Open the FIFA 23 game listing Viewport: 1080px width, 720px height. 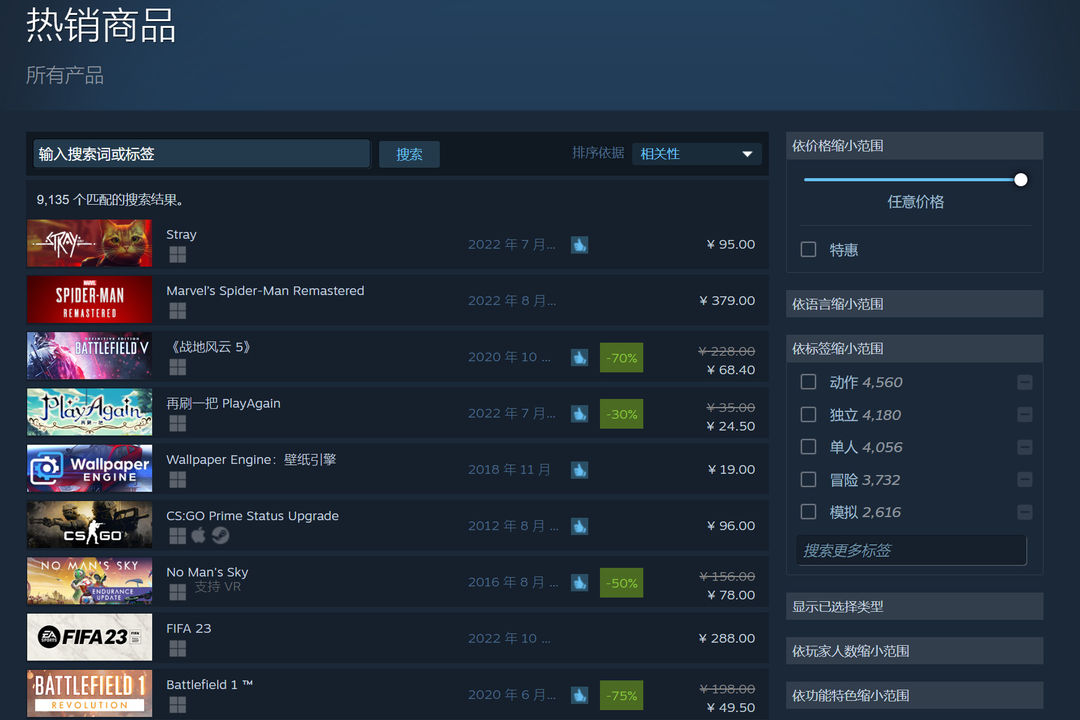(x=397, y=637)
